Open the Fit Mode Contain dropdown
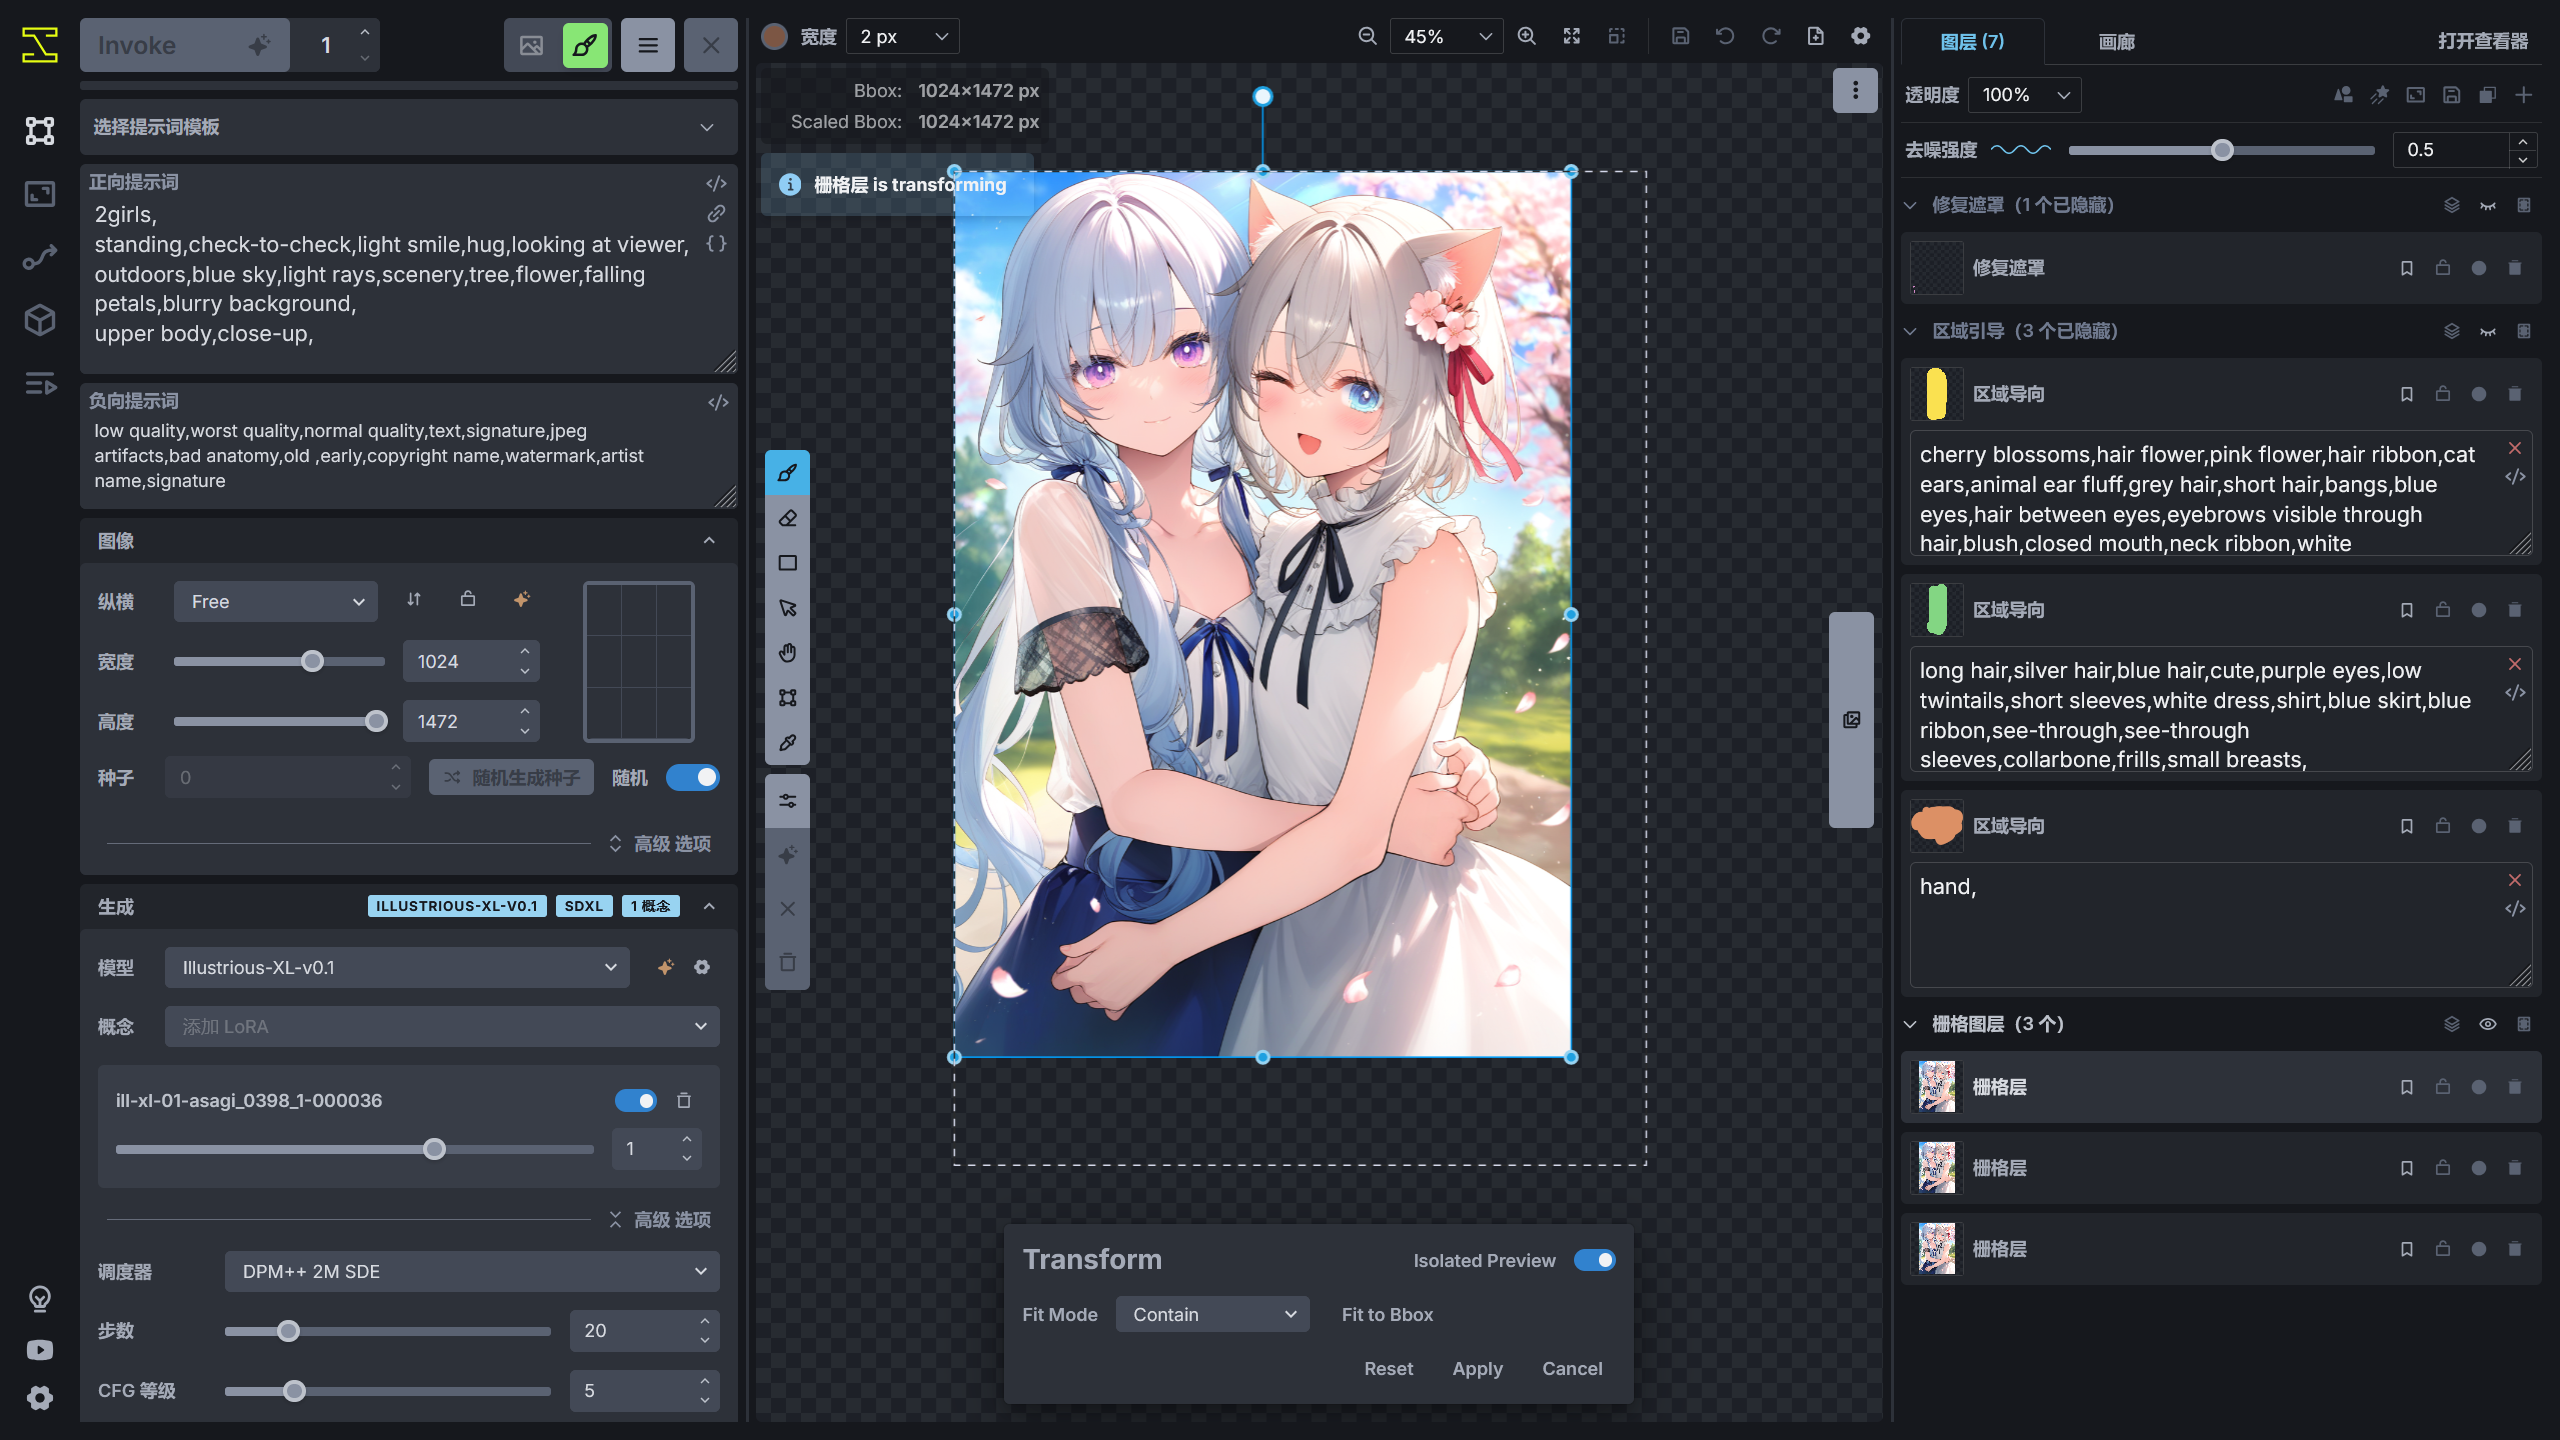 coord(1212,1315)
